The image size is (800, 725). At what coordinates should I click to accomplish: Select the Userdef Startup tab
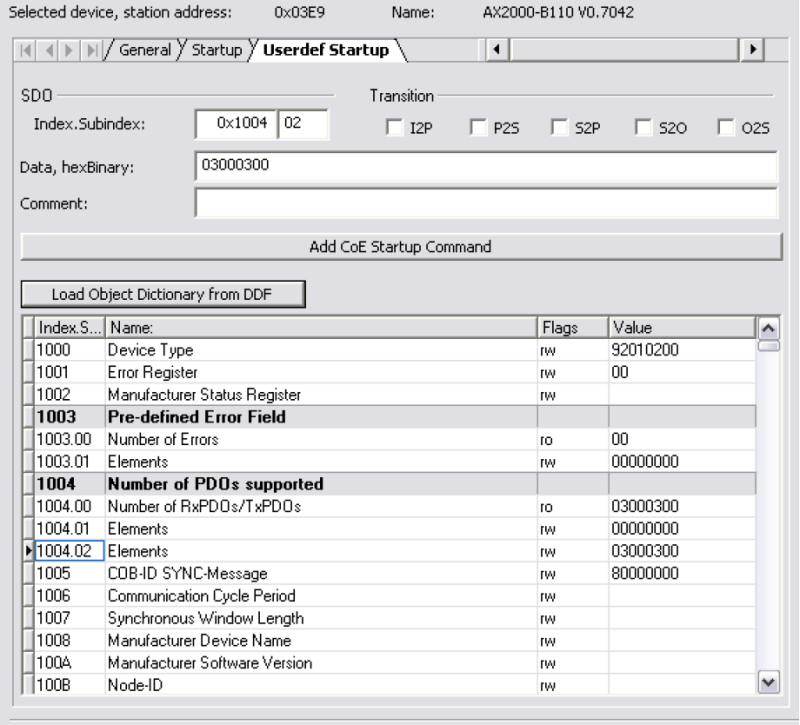click(x=326, y=50)
